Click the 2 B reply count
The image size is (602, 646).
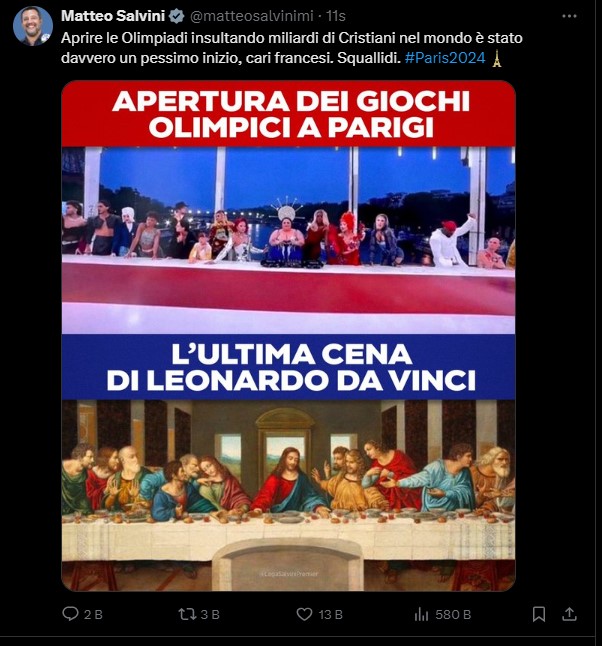(x=93, y=614)
